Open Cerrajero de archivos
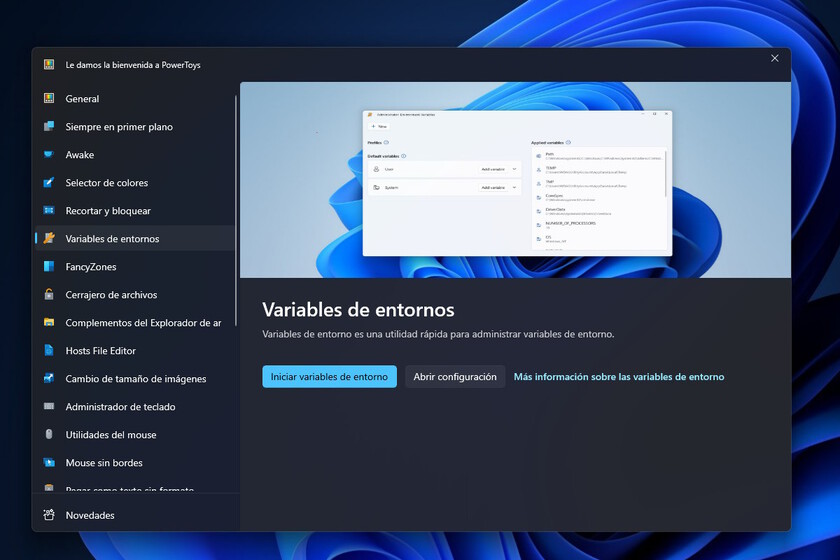The width and height of the screenshot is (840, 560). pyautogui.click(x=134, y=295)
